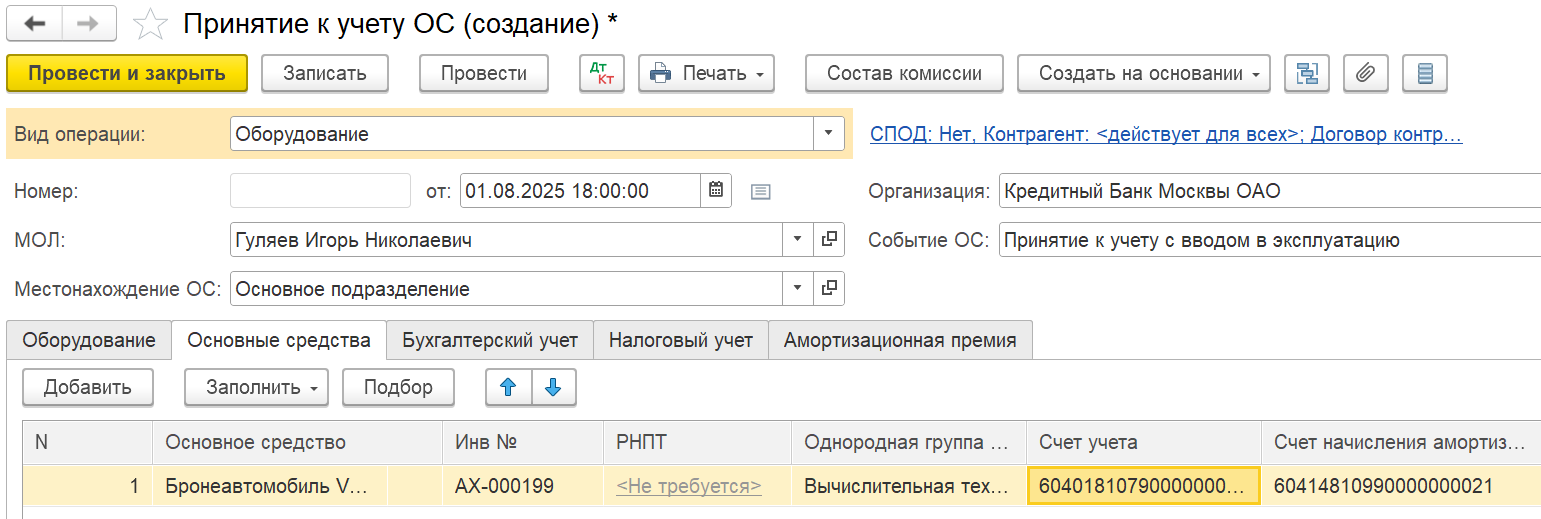Select the Счет учета cell in row 1
Image resolution: width=1541 pixels, height=519 pixels.
coord(1143,487)
